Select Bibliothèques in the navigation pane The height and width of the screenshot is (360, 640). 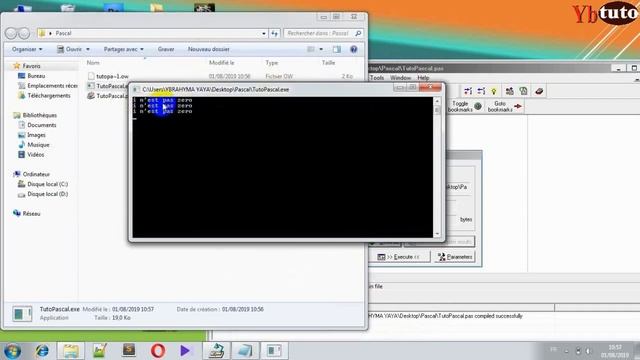point(35,115)
